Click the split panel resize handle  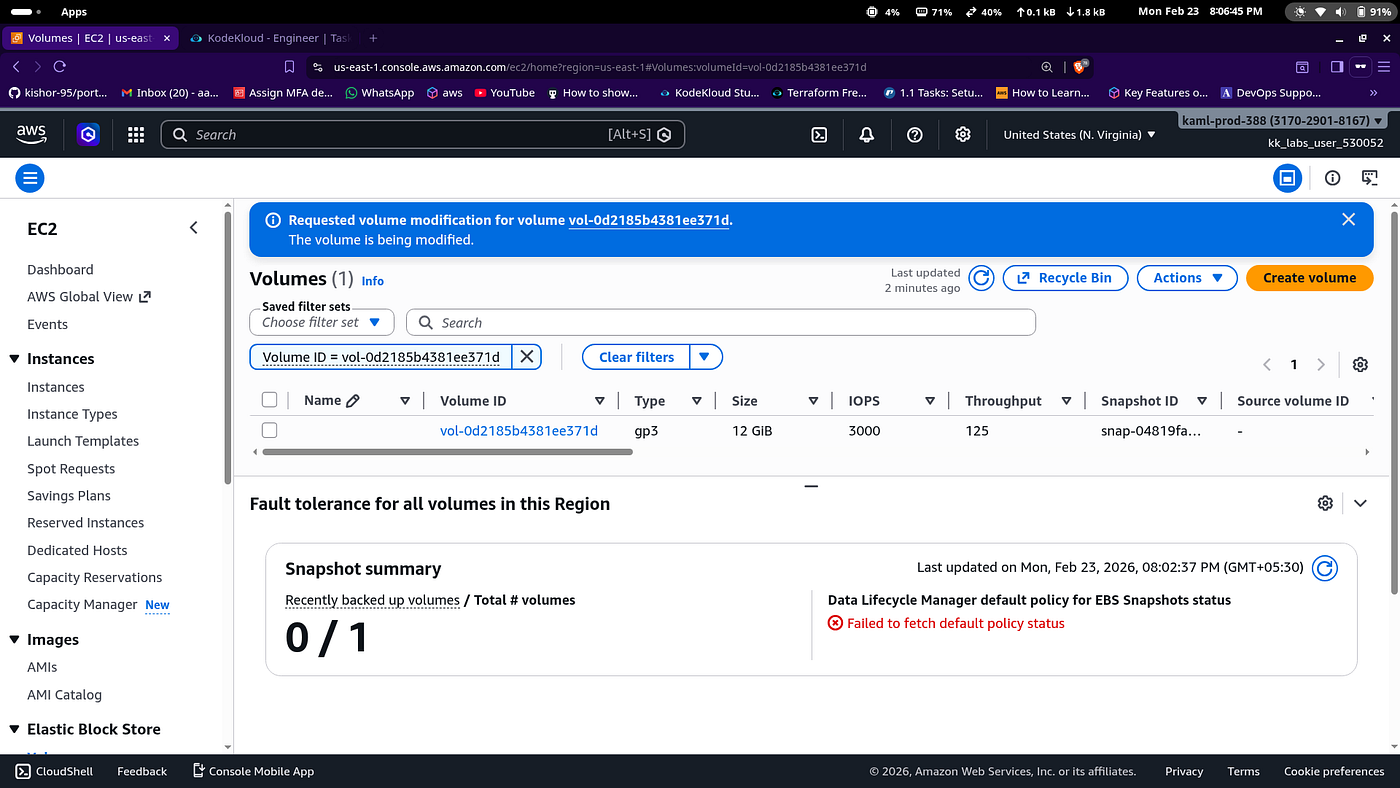click(x=811, y=486)
